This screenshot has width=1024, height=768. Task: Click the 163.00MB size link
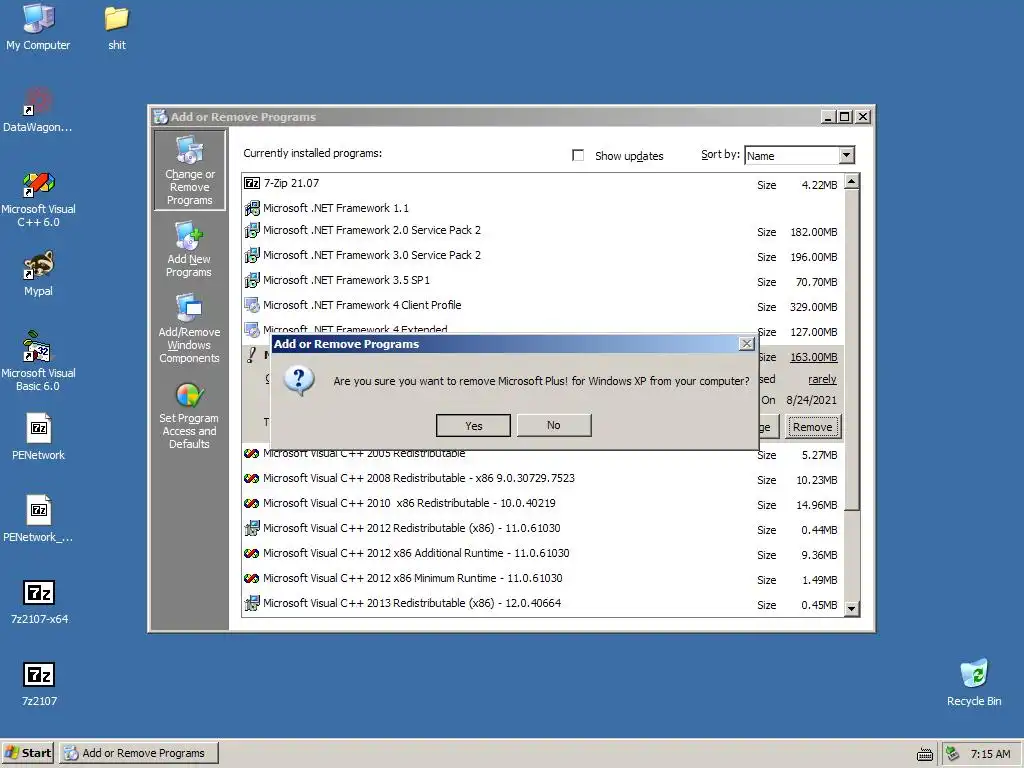[x=814, y=357]
